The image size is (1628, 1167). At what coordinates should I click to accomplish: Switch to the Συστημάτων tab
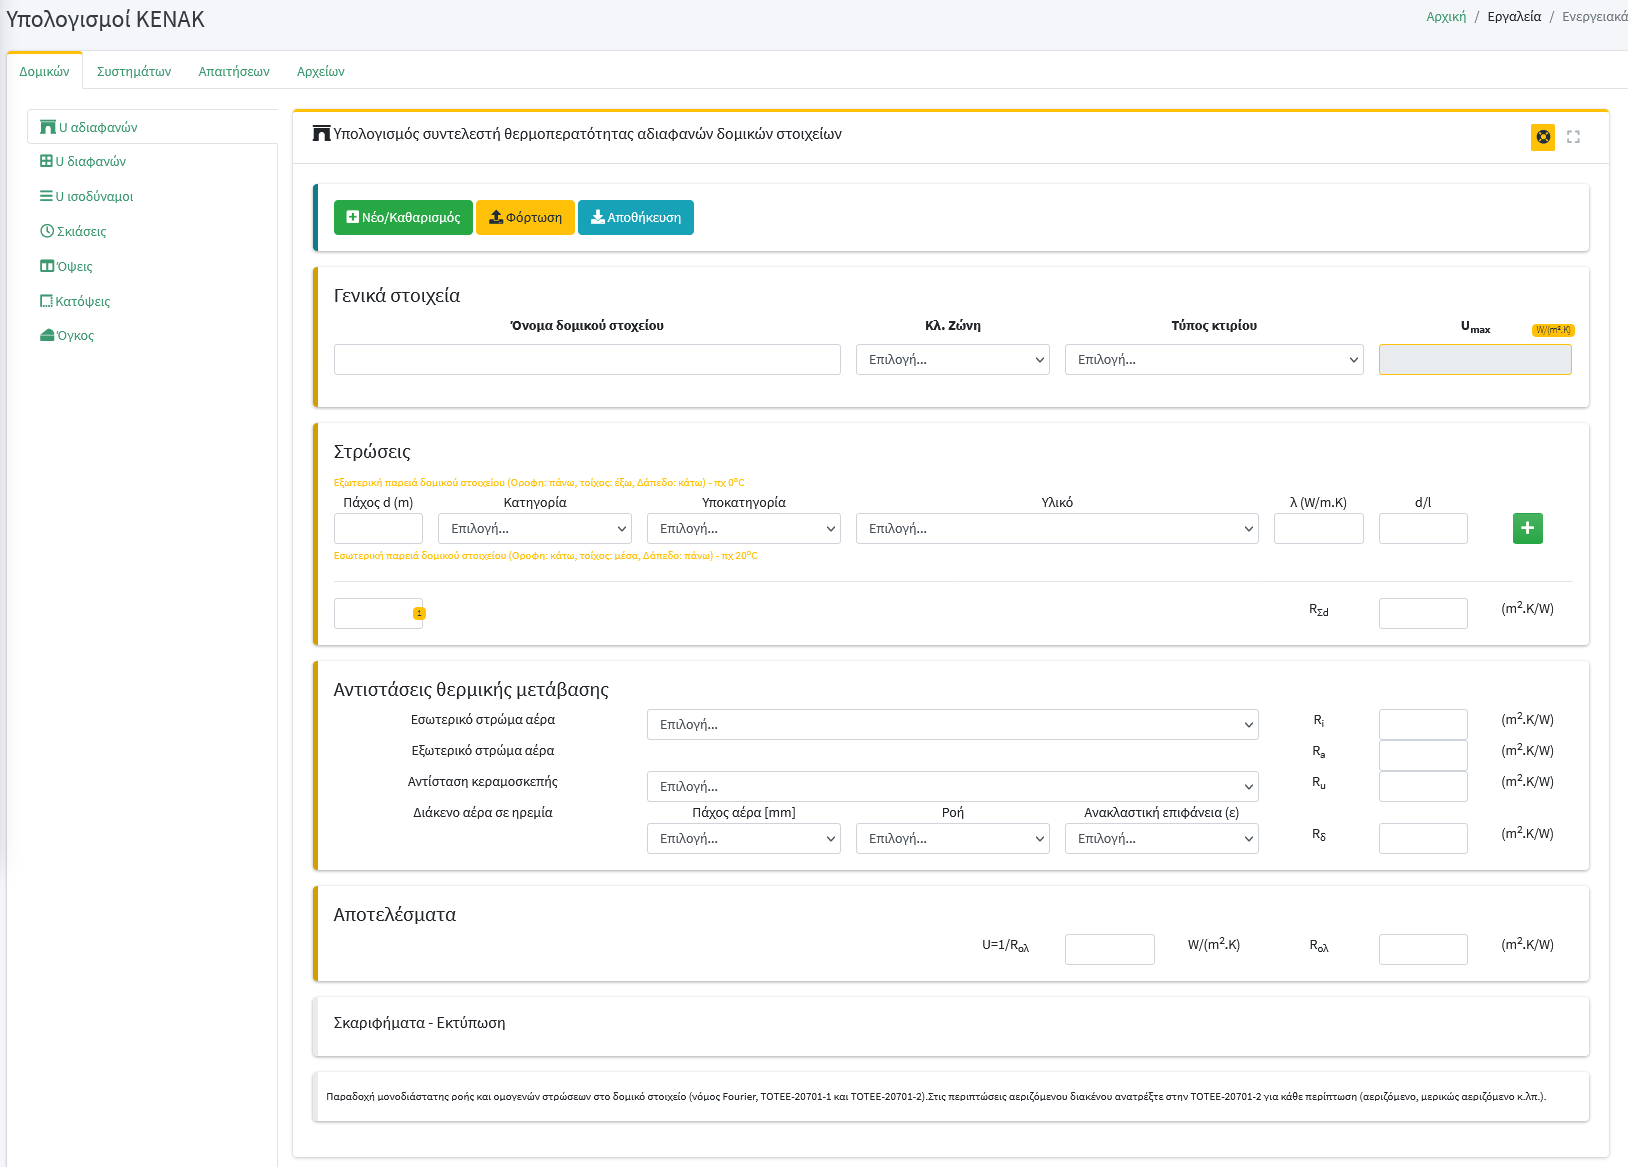(x=134, y=72)
